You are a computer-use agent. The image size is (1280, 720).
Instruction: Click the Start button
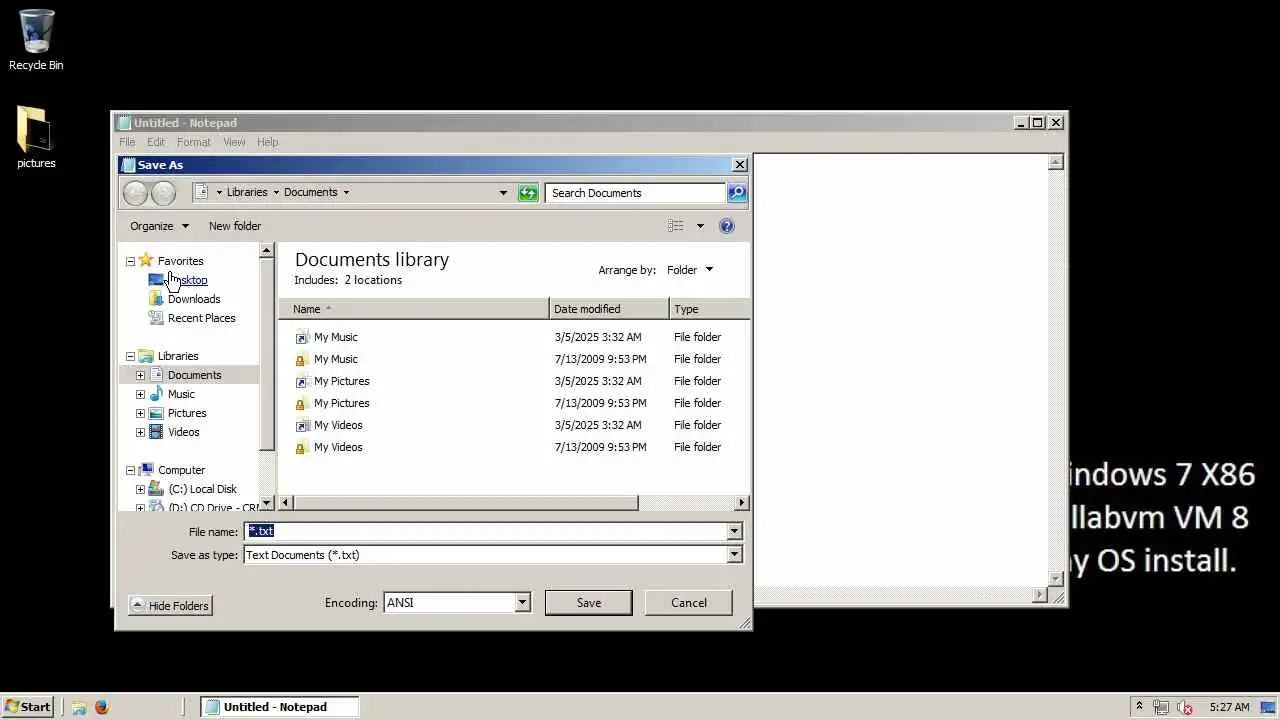(27, 707)
